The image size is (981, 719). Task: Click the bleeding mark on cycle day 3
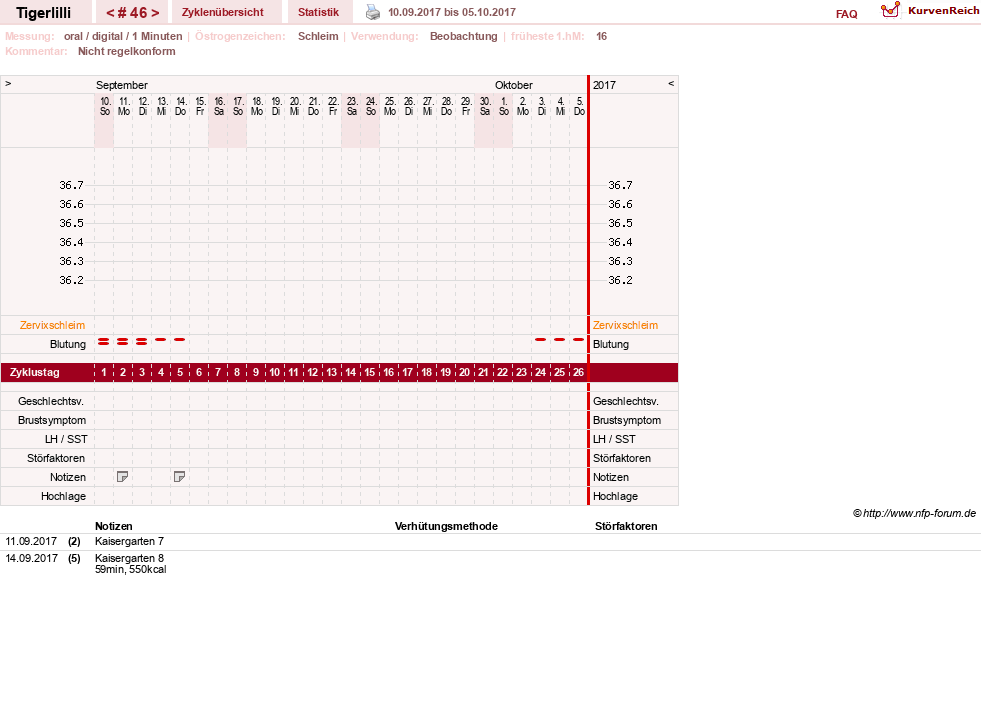tap(142, 342)
